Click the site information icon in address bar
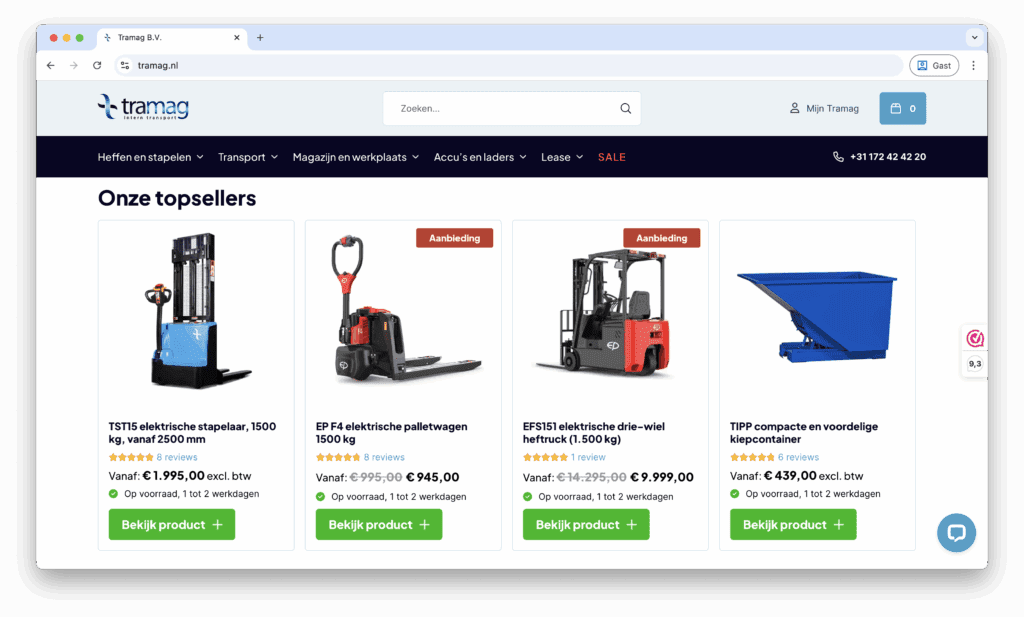This screenshot has height=617, width=1024. pos(125,65)
